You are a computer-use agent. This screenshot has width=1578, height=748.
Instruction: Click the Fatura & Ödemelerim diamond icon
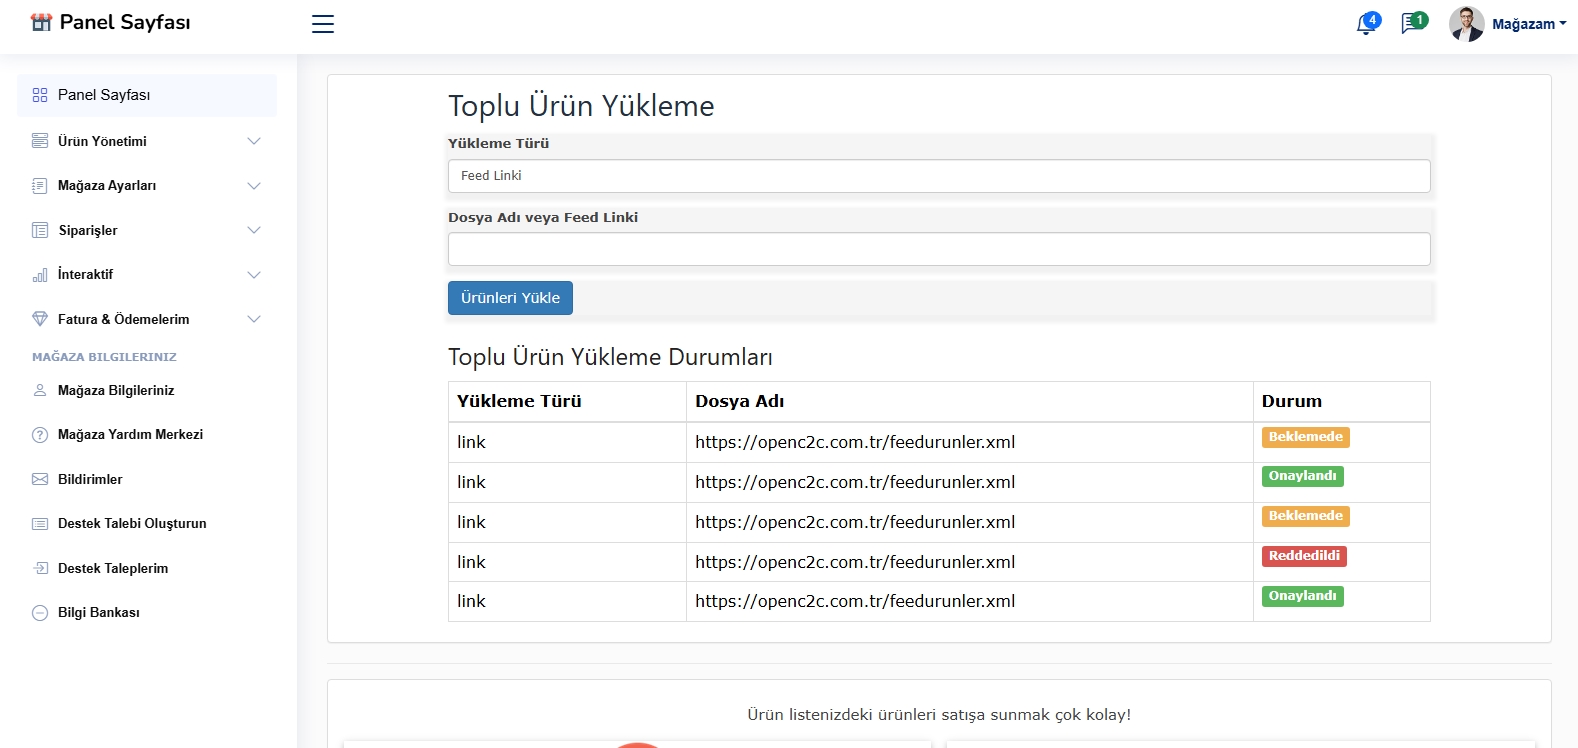(40, 319)
